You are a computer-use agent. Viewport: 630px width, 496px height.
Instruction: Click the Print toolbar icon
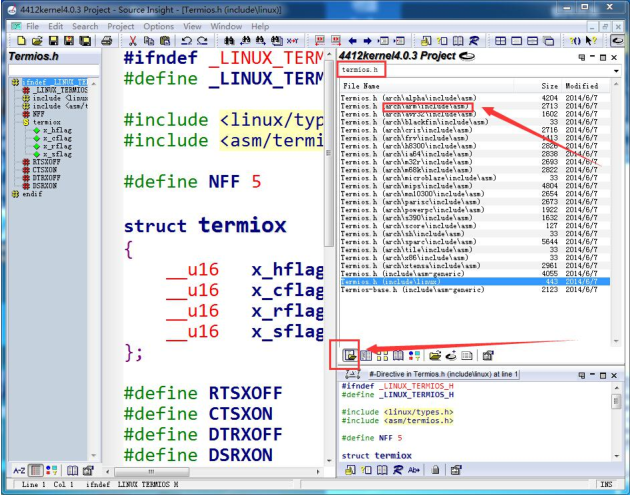point(106,41)
